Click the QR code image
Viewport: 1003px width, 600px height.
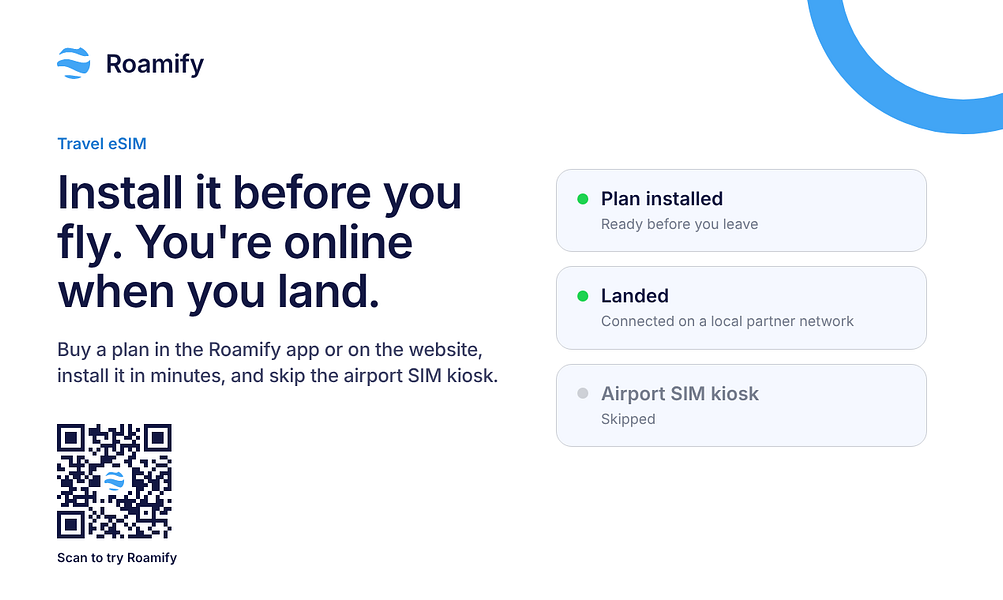point(115,481)
